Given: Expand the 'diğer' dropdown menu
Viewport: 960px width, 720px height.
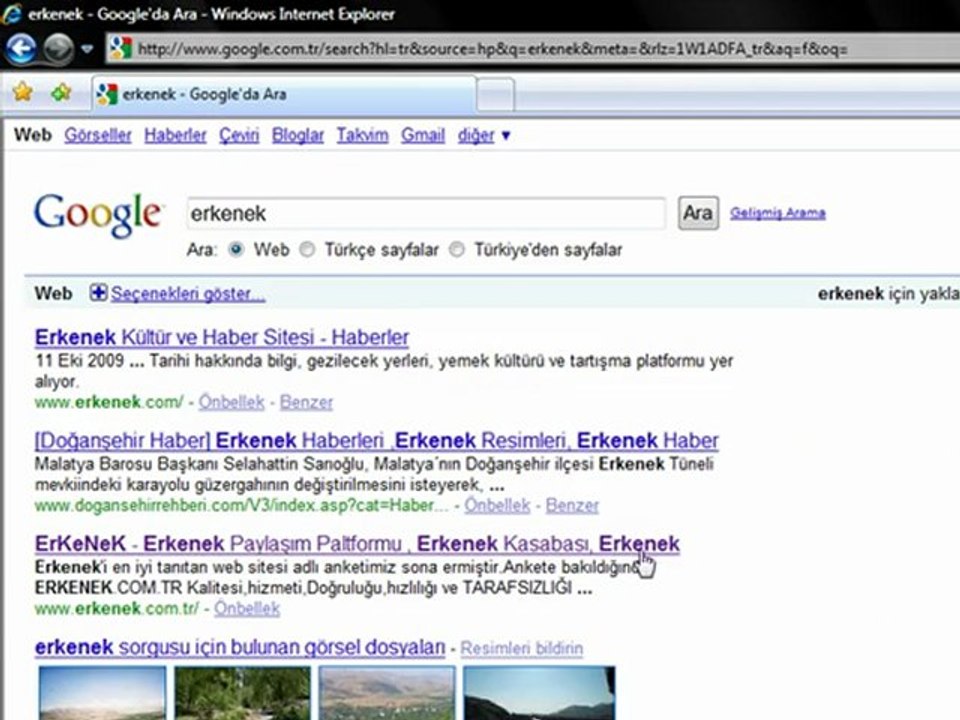Looking at the screenshot, I should [x=484, y=135].
